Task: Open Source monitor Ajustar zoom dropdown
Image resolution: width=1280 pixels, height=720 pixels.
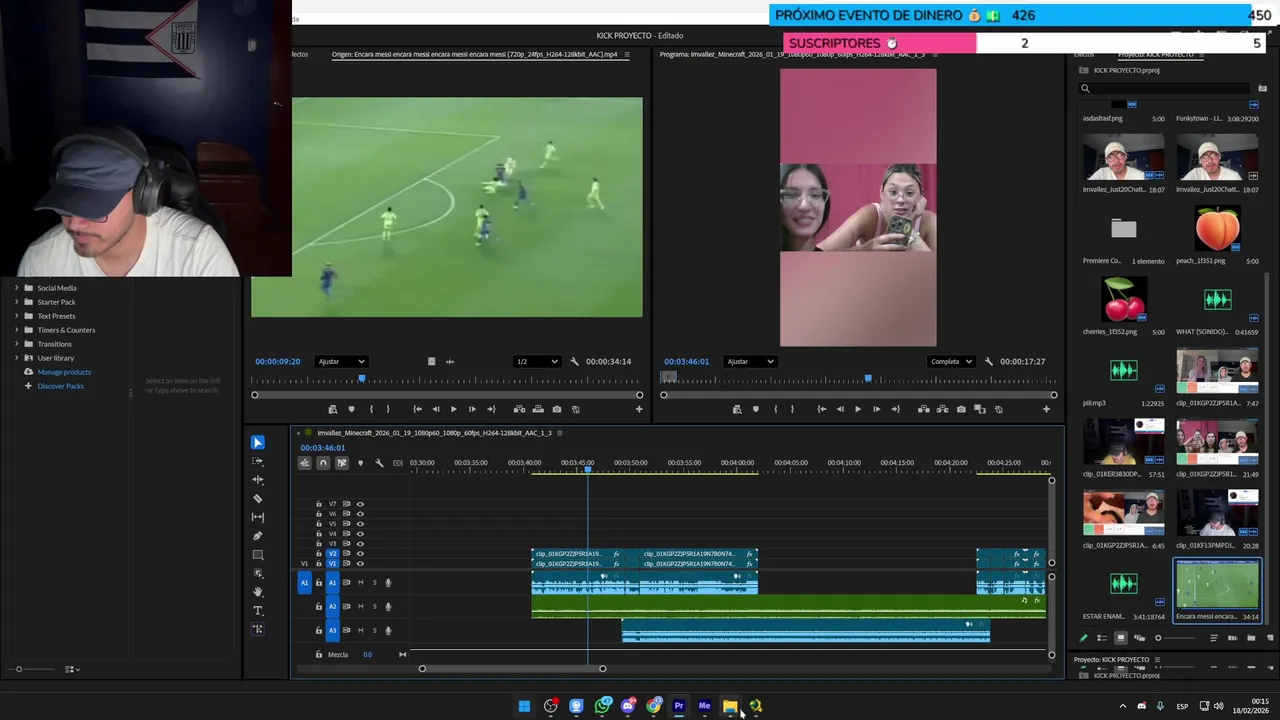Action: pos(341,361)
